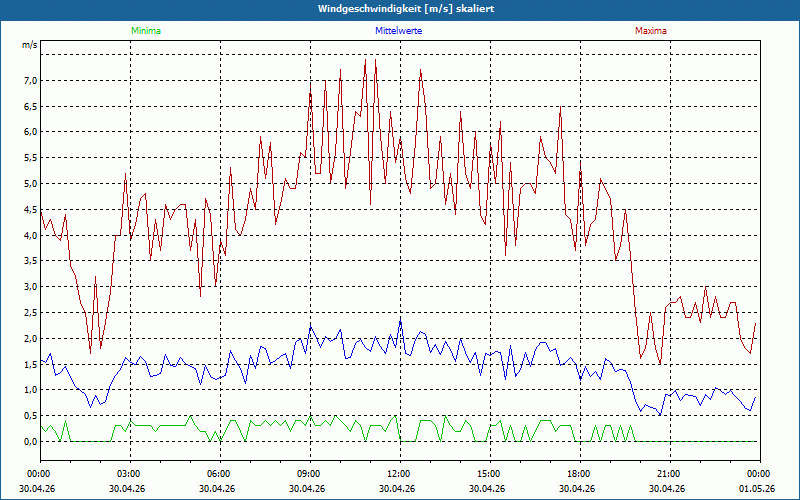Click the 21:00 time axis label
The width and height of the screenshot is (800, 500).
coord(670,474)
